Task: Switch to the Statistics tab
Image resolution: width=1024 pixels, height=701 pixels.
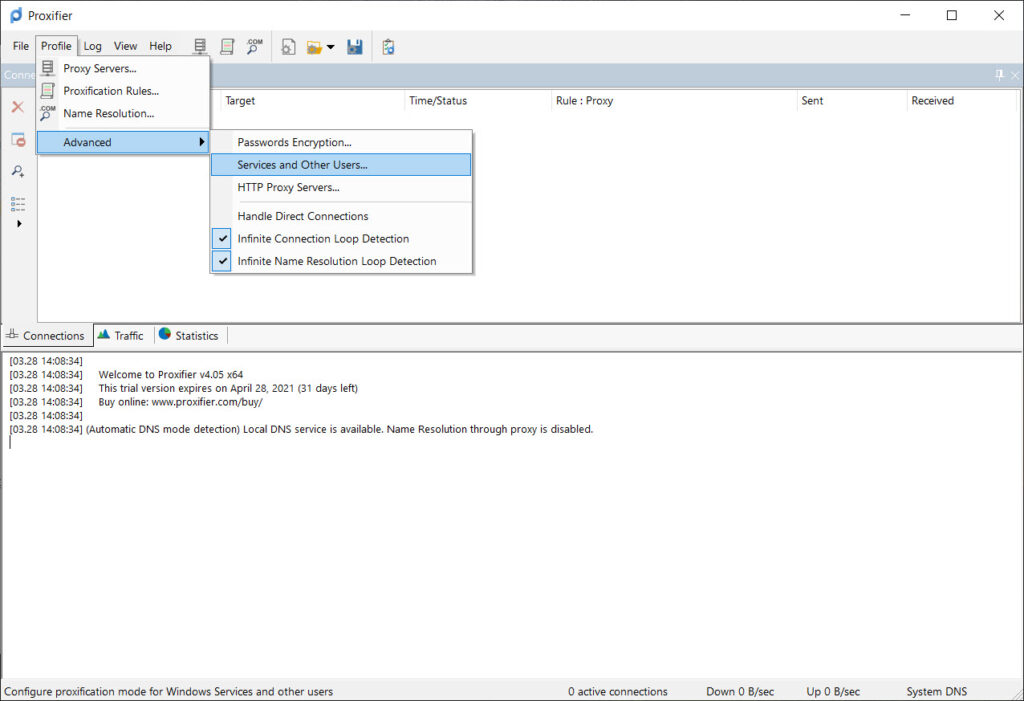Action: (x=190, y=335)
